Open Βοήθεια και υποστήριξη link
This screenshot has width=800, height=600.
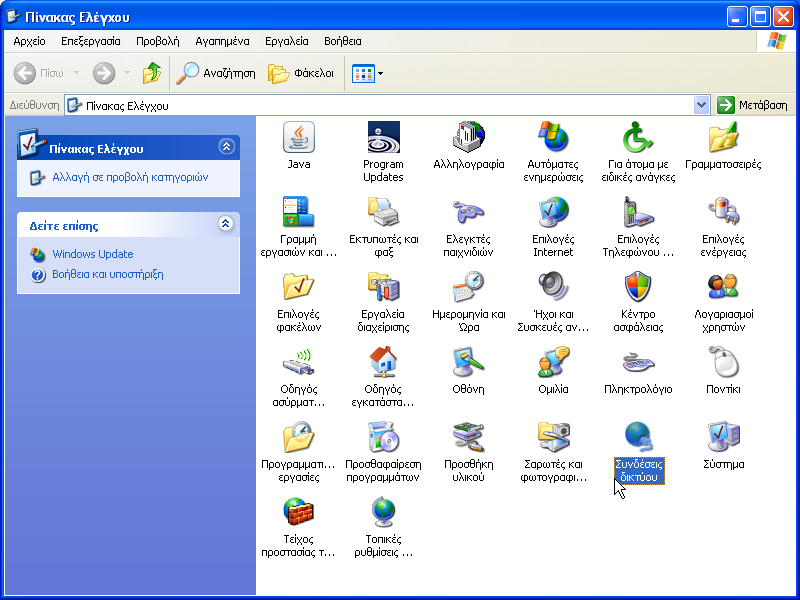click(108, 274)
